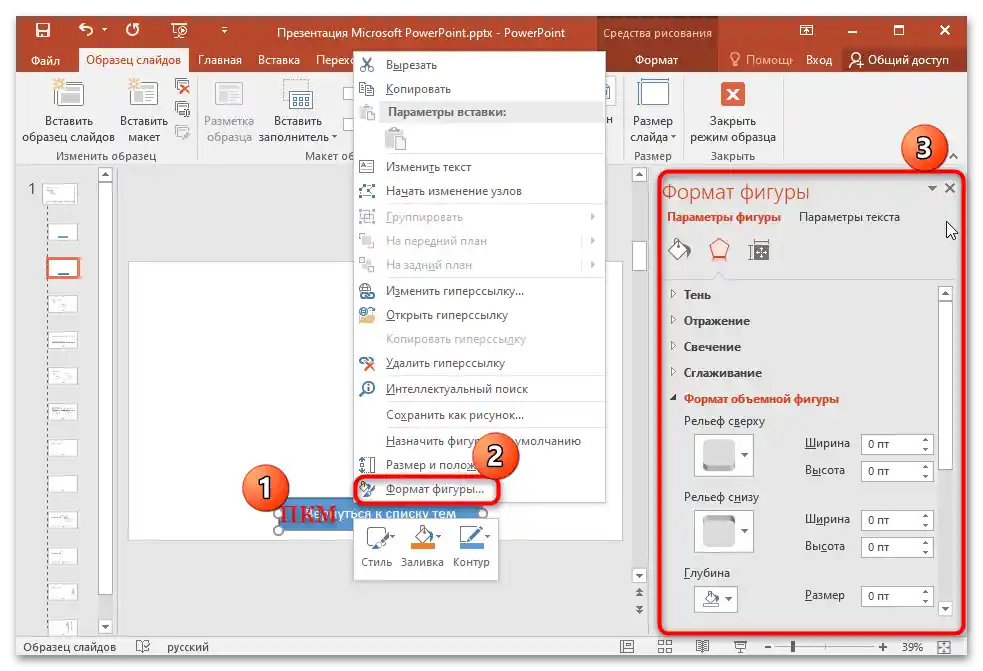Click the Redo repeat icon

pos(132,29)
